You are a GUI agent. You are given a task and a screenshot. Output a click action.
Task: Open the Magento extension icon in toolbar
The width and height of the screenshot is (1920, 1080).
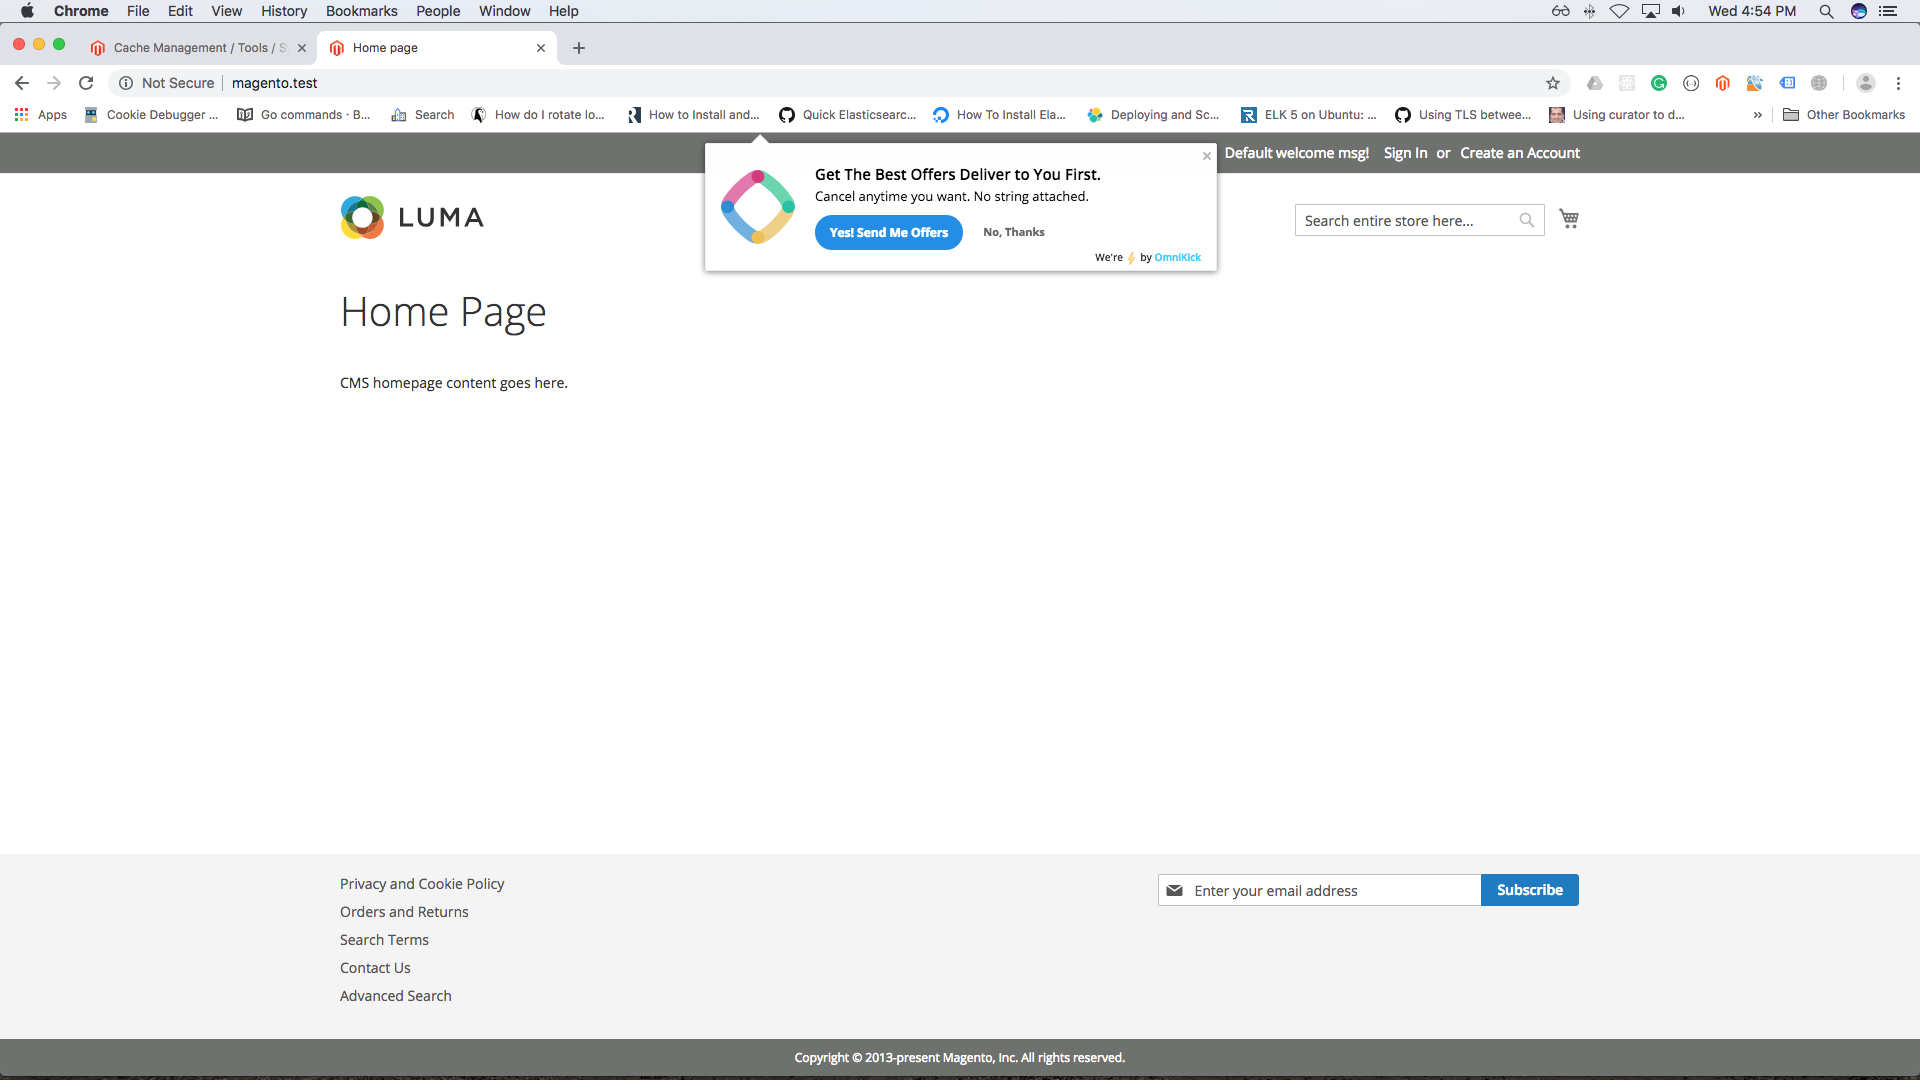1722,83
